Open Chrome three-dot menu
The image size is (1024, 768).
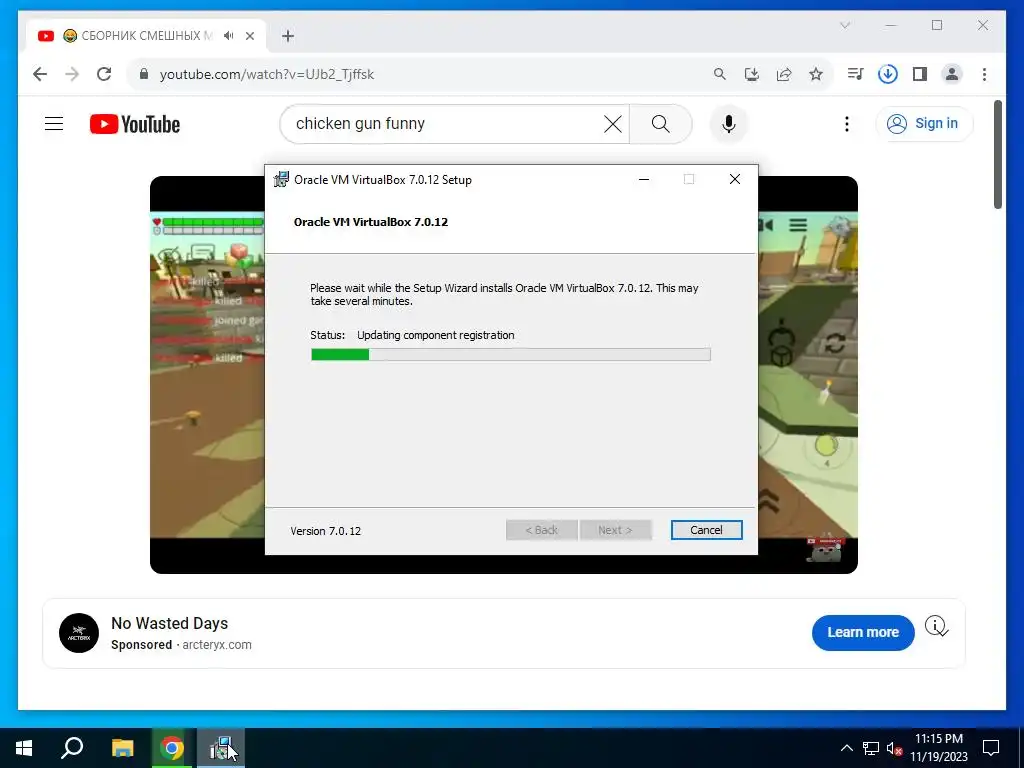coord(984,74)
